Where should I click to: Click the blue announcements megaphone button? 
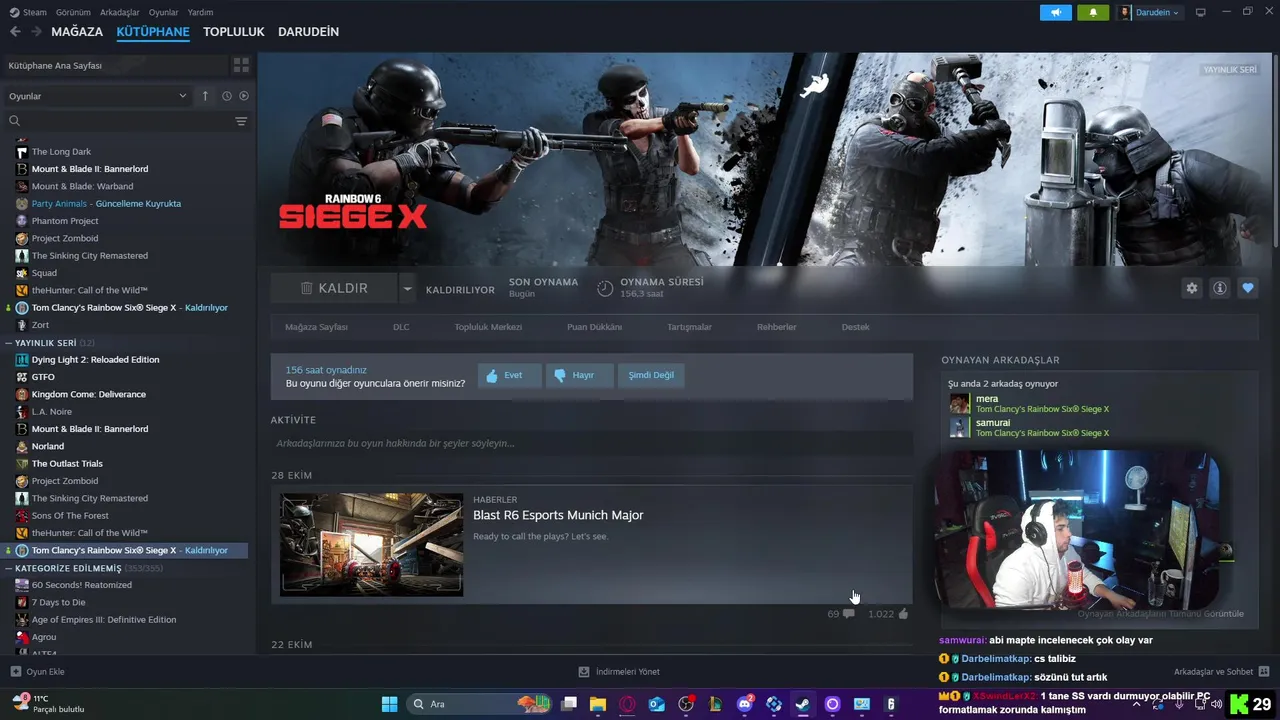[x=1055, y=12]
